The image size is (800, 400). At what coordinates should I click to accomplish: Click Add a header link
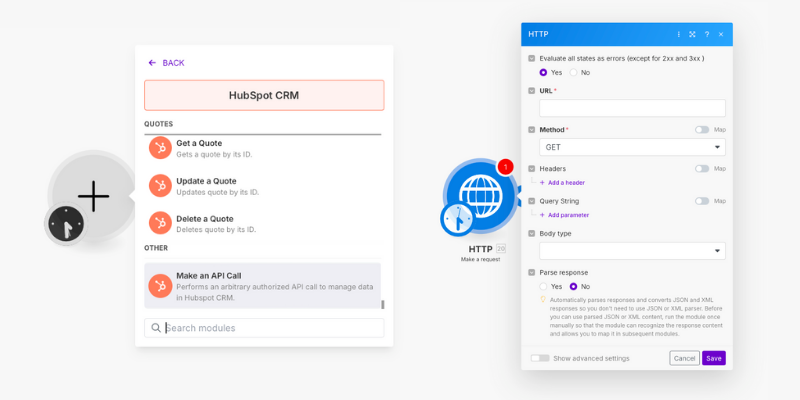[x=562, y=183]
